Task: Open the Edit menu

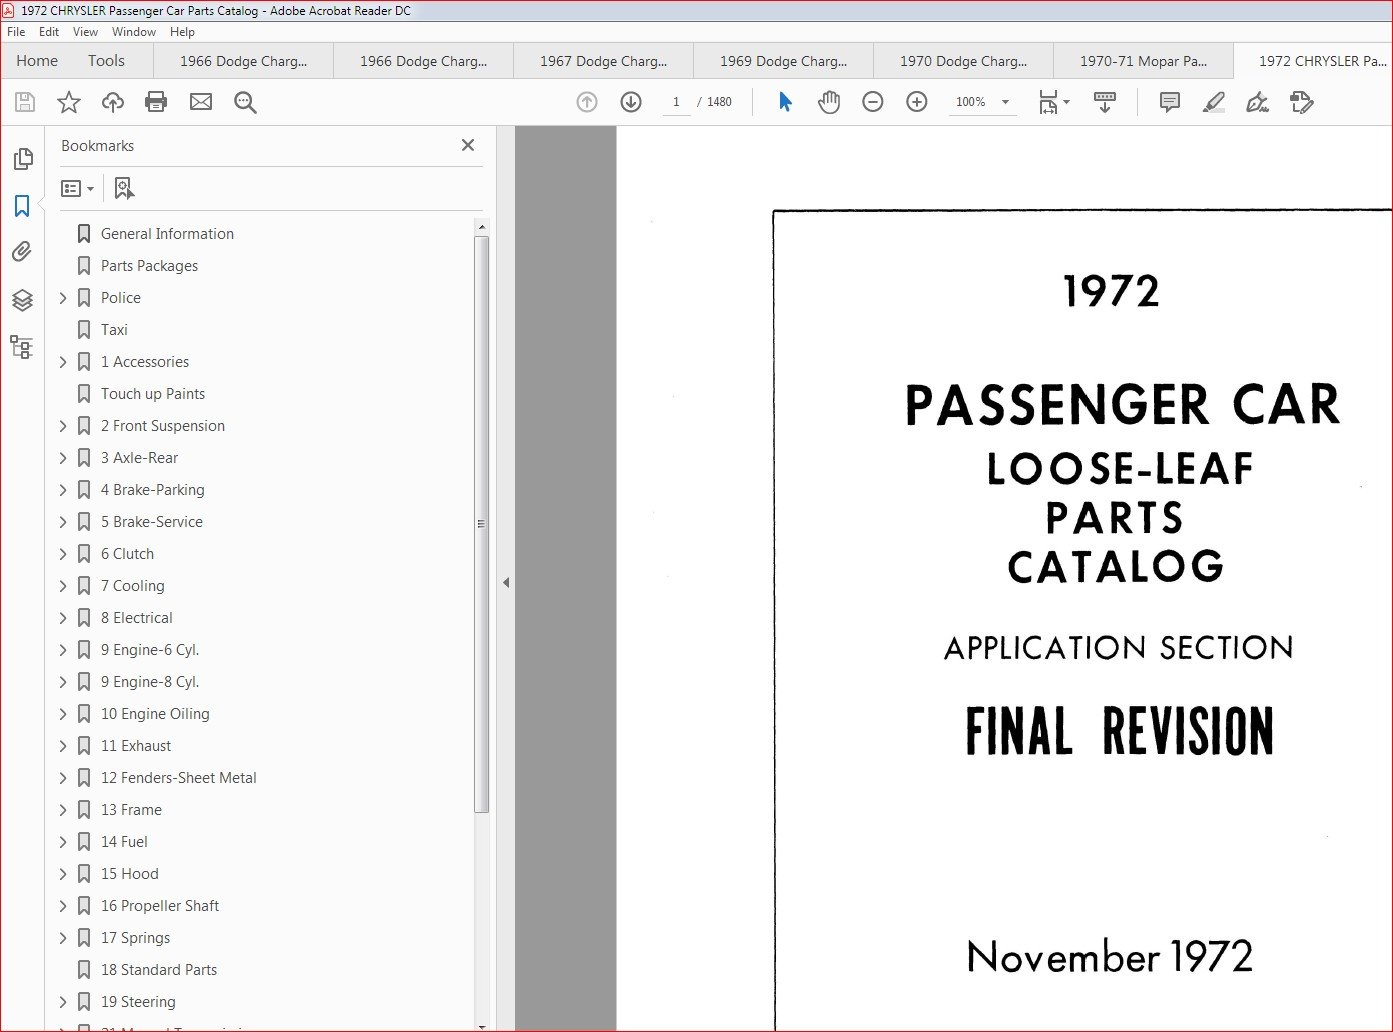Action: [x=49, y=32]
